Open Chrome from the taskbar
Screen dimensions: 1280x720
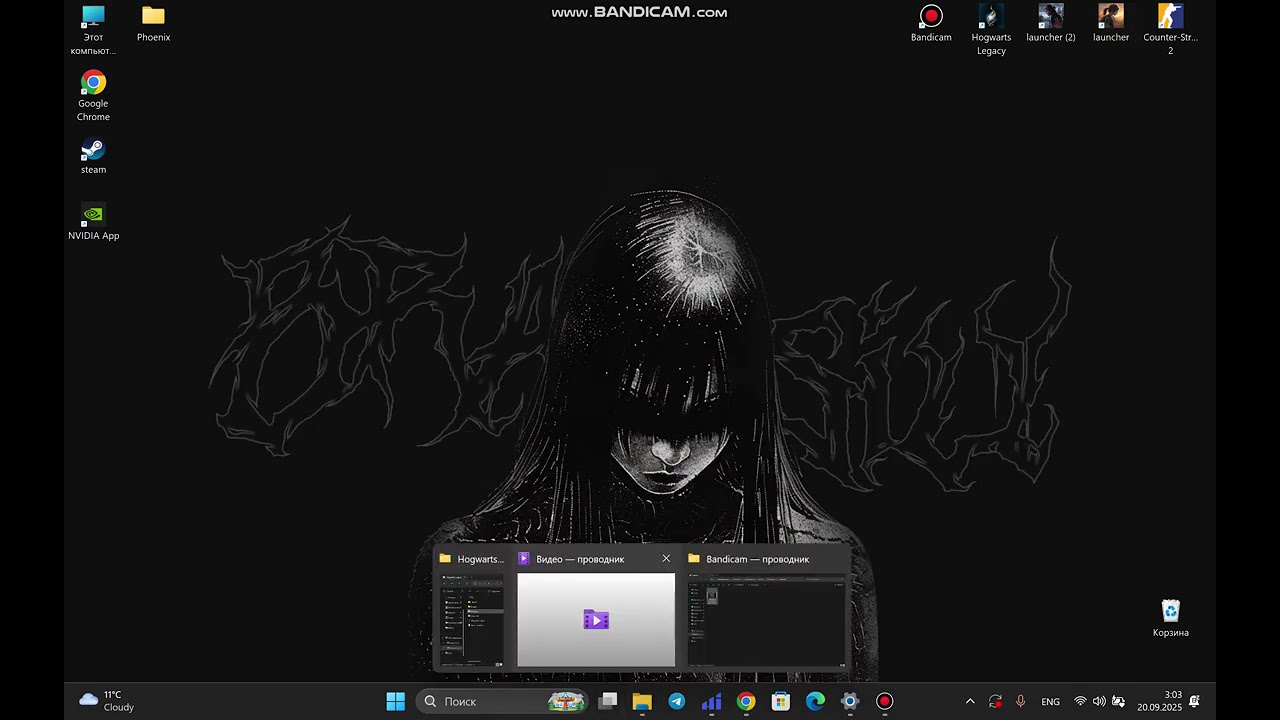pos(746,701)
